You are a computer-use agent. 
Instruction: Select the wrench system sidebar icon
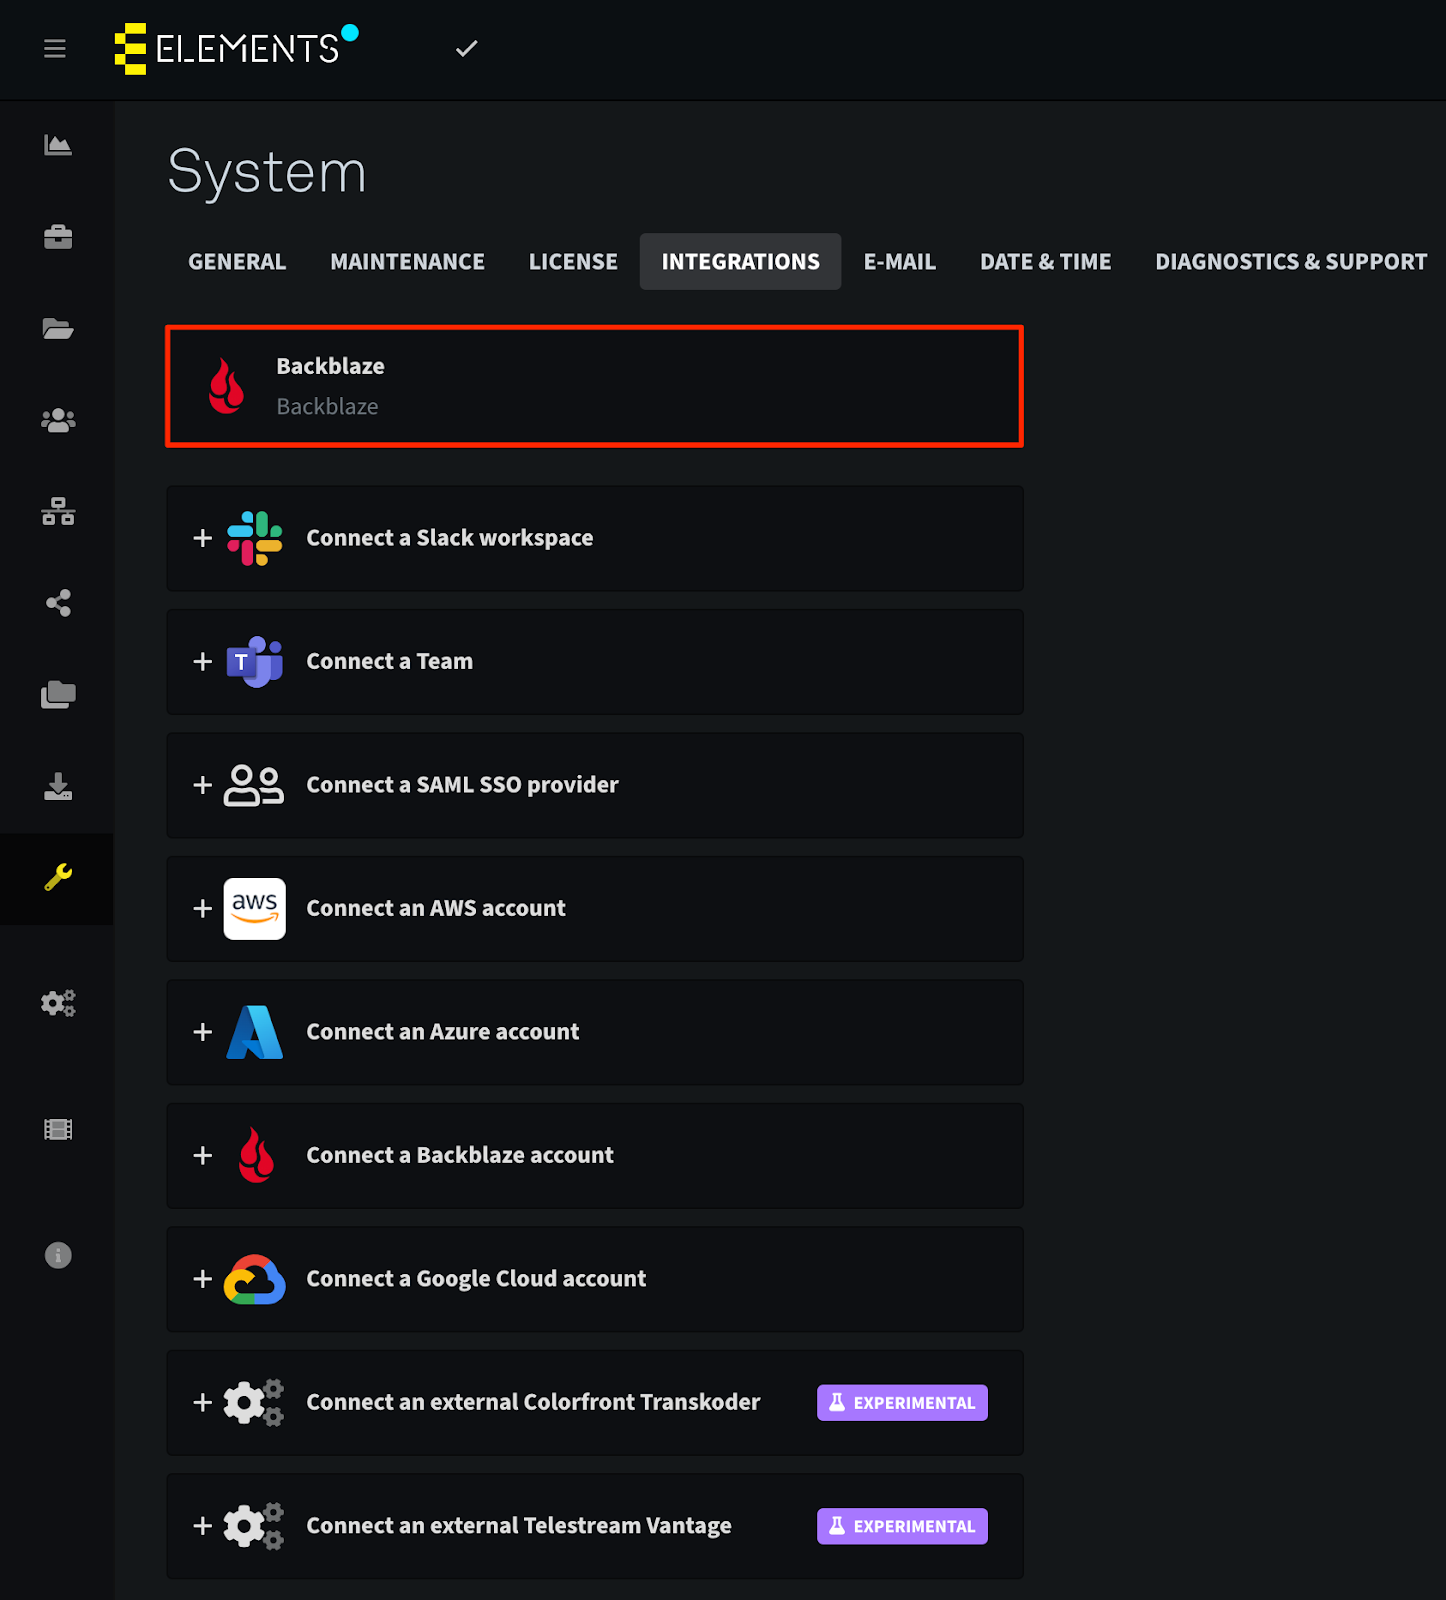point(58,878)
